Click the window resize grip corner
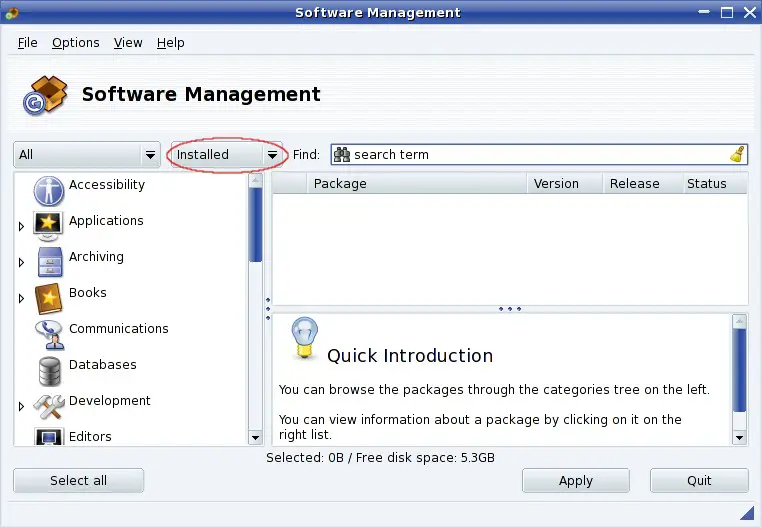Viewport: 762px width, 528px height. pyautogui.click(x=746, y=512)
